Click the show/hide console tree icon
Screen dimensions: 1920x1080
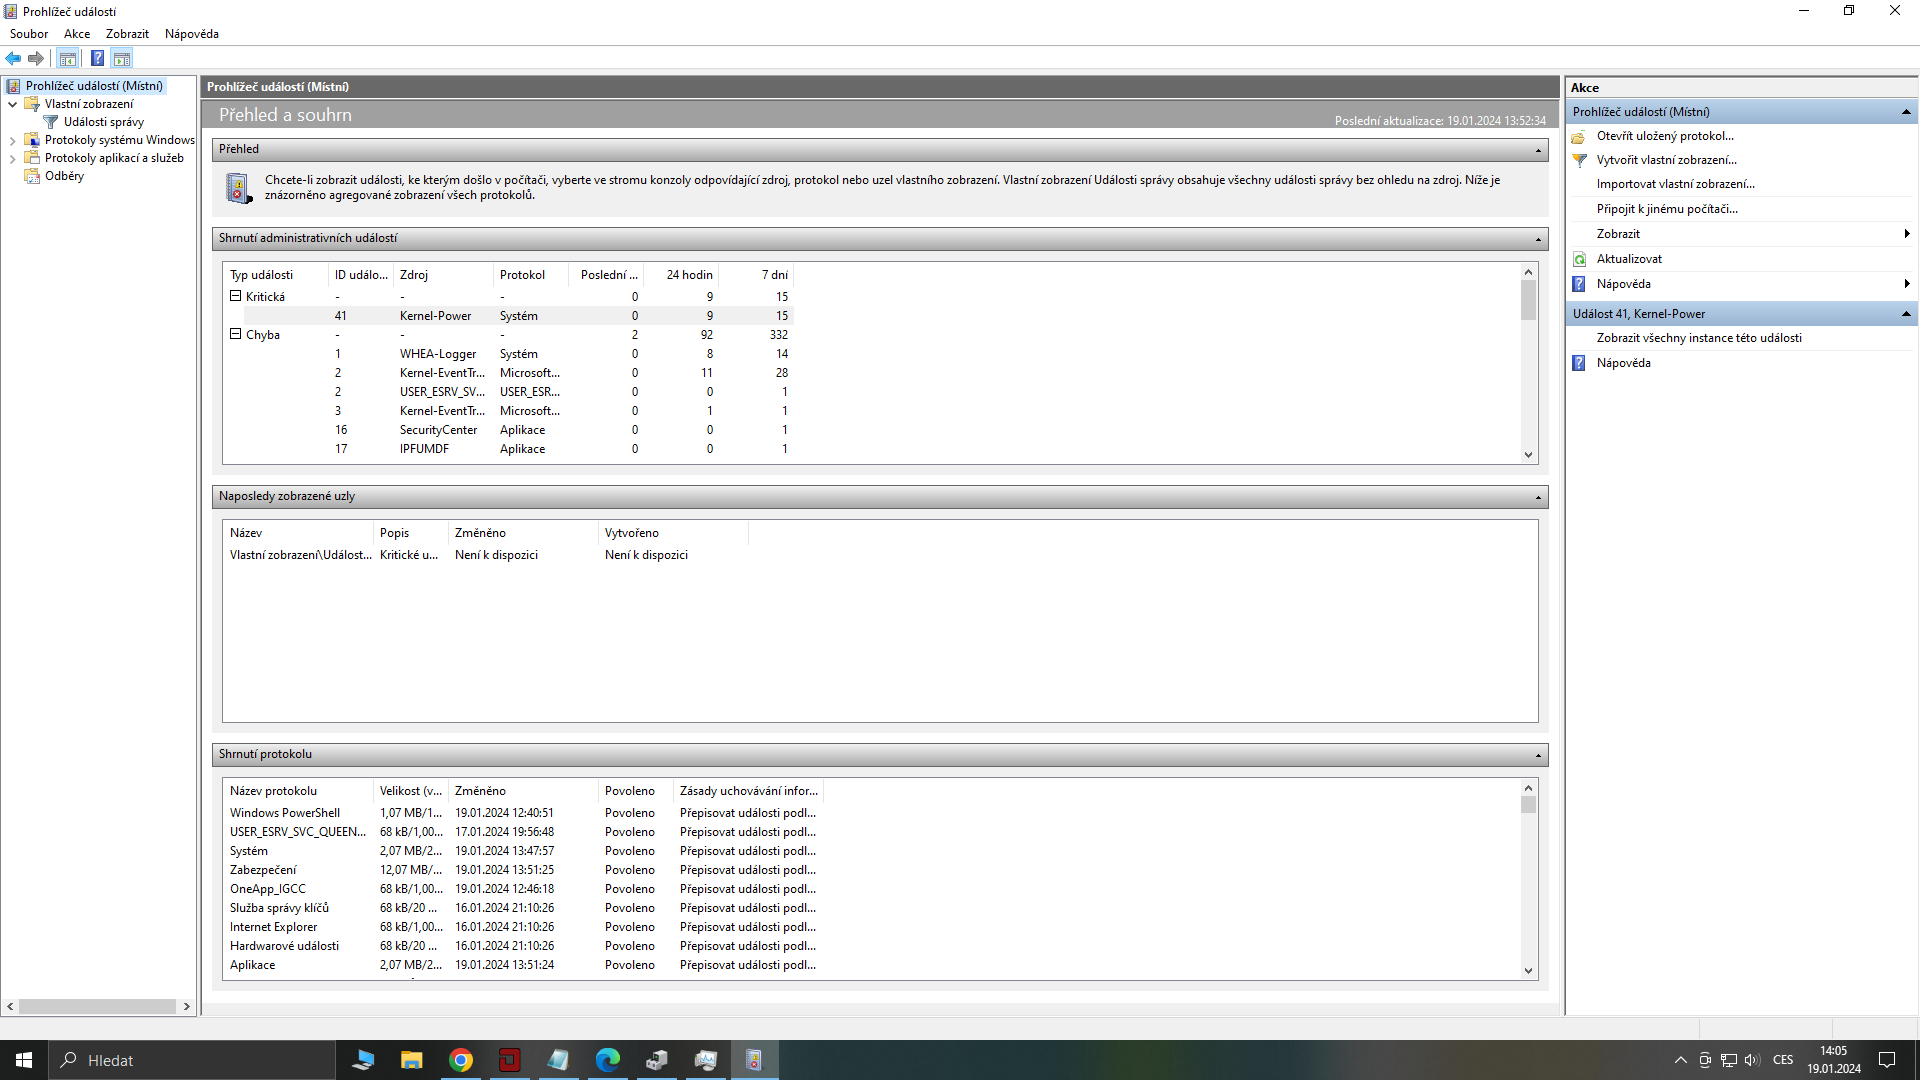67,58
